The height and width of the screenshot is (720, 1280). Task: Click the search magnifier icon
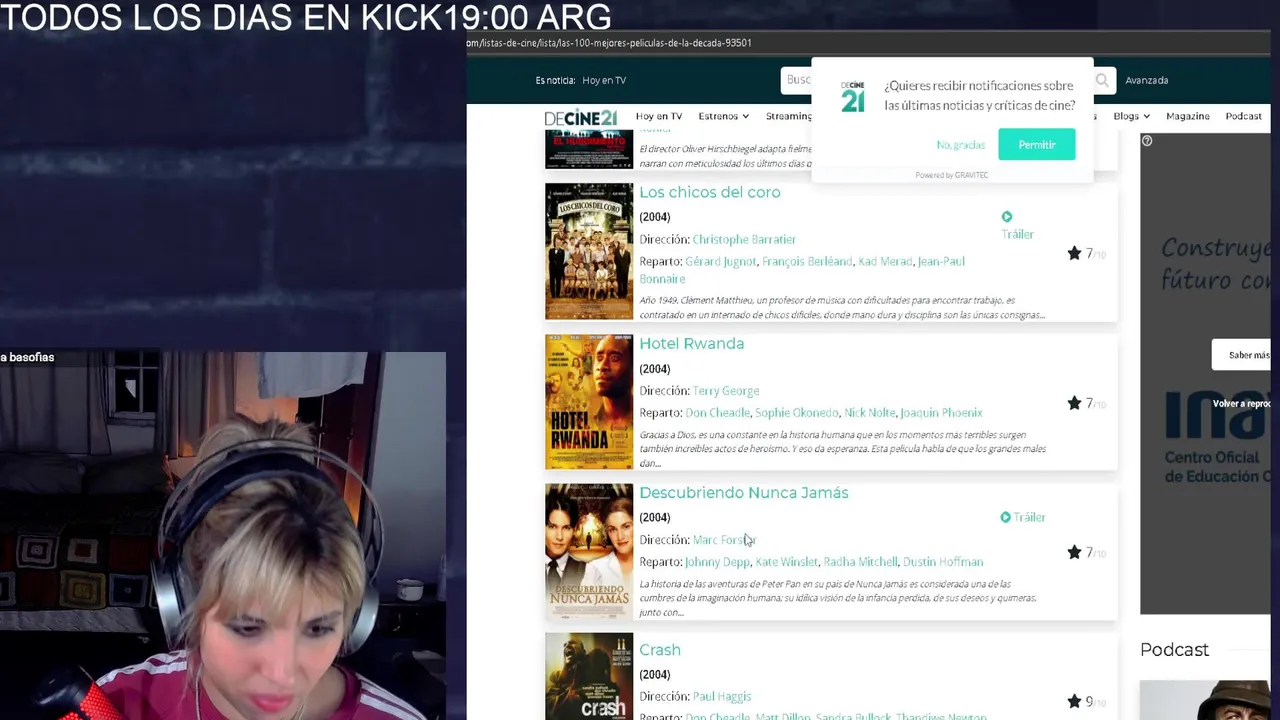point(1102,80)
